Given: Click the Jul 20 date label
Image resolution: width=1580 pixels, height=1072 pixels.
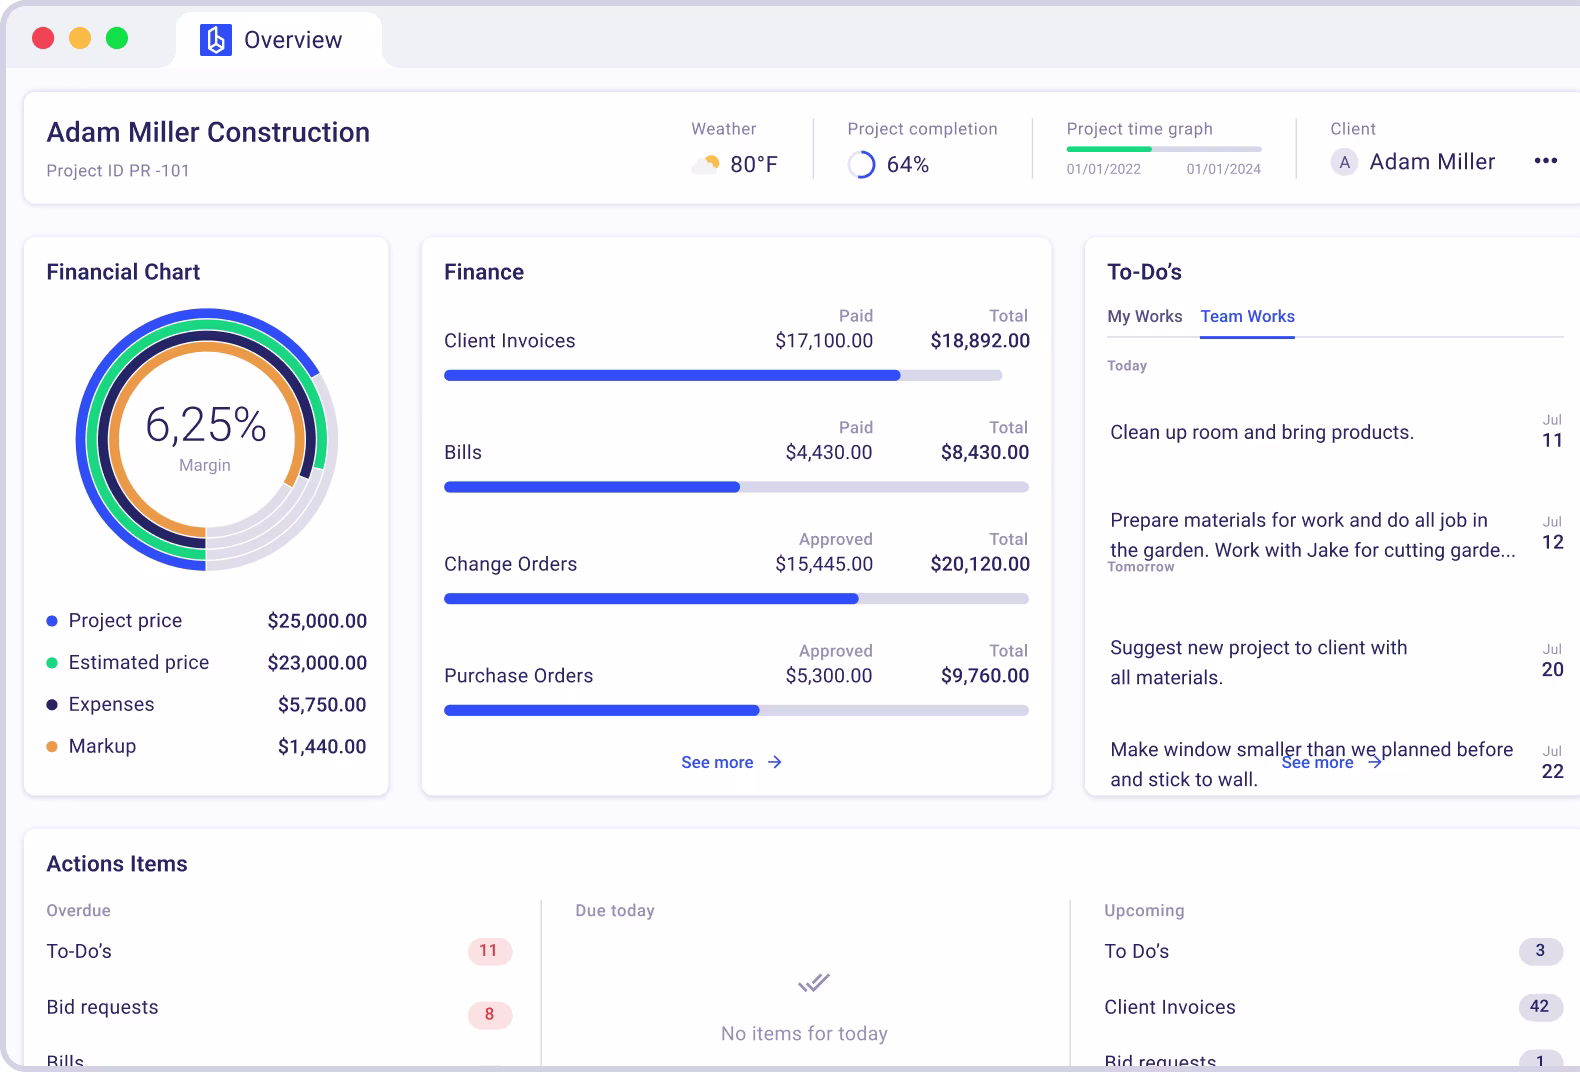Looking at the screenshot, I should 1552,661.
